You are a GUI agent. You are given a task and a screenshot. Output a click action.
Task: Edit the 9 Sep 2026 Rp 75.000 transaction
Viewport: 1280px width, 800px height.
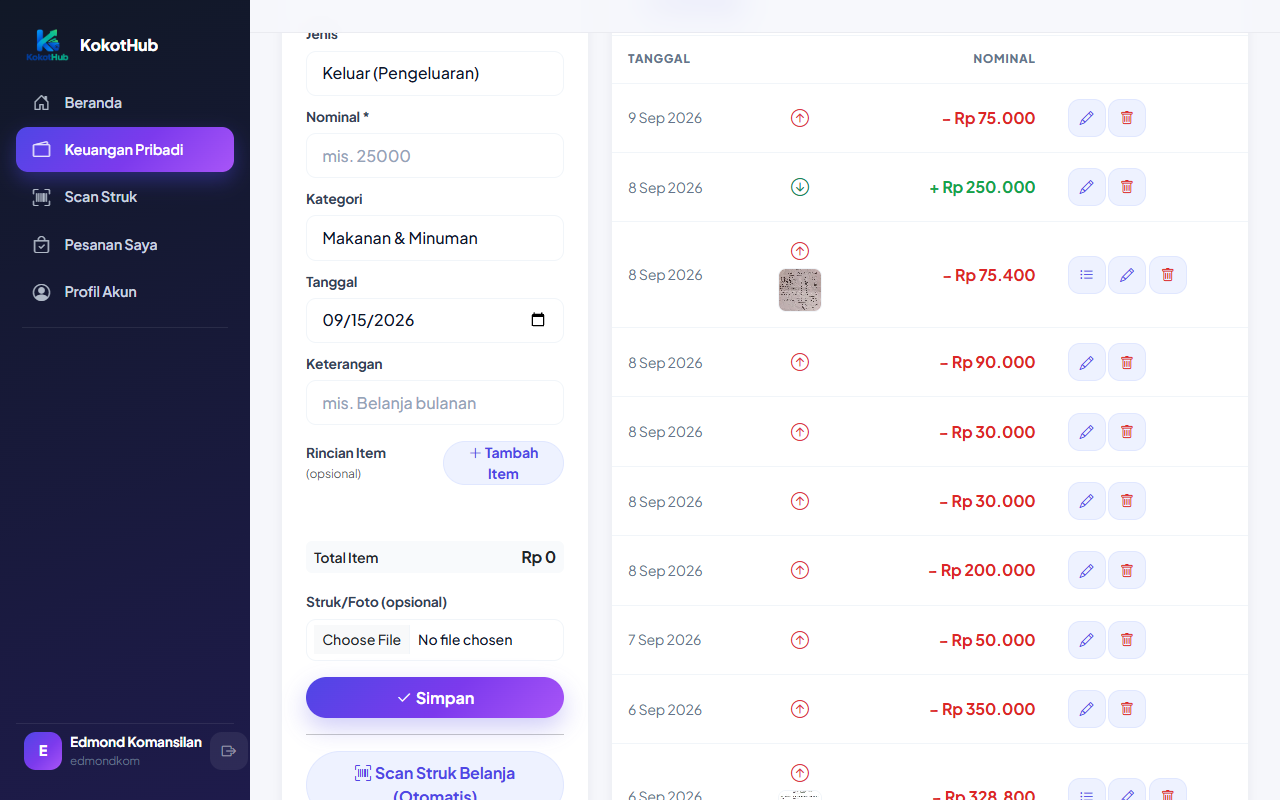(1086, 118)
